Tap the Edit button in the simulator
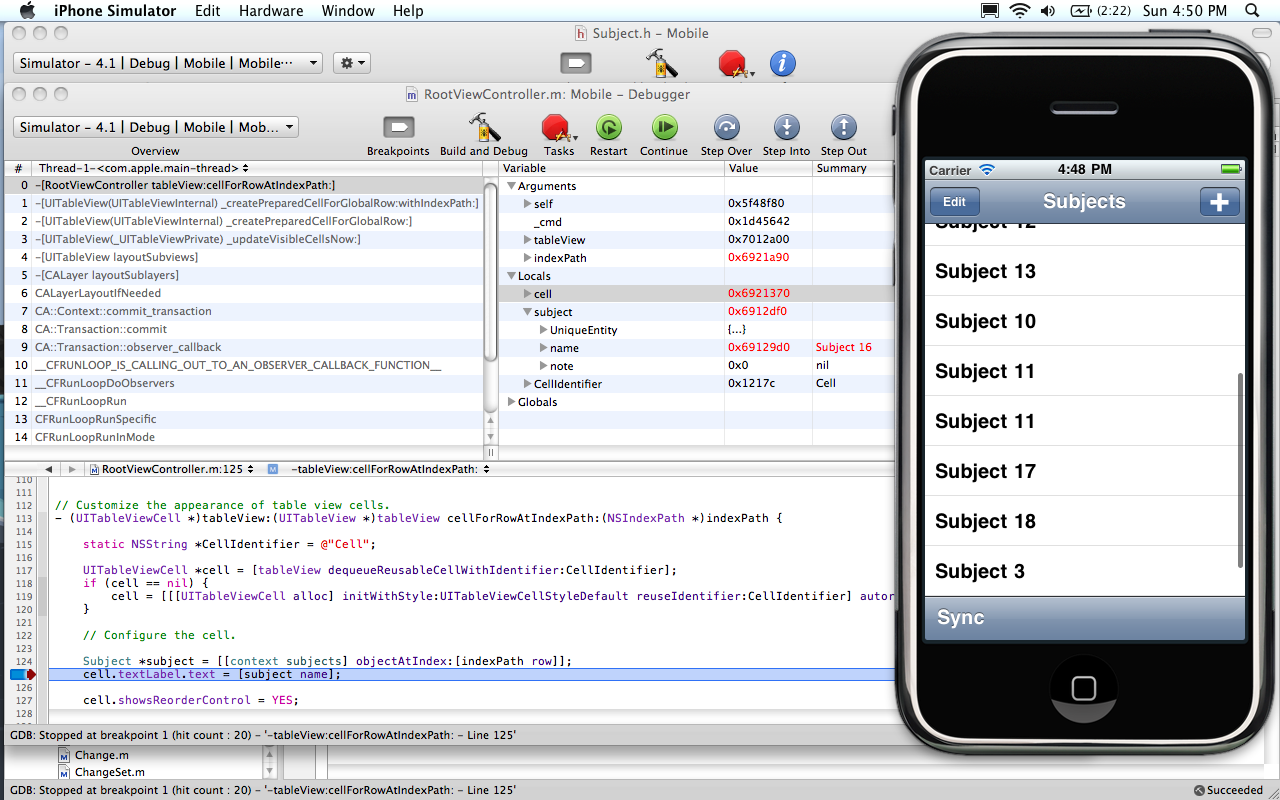This screenshot has width=1280, height=800. click(955, 202)
